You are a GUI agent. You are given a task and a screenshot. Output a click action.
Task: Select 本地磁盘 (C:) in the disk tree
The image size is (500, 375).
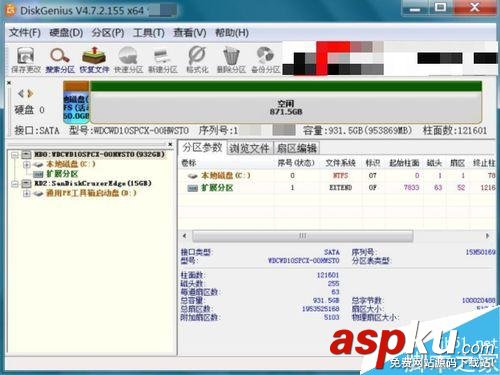click(x=71, y=164)
